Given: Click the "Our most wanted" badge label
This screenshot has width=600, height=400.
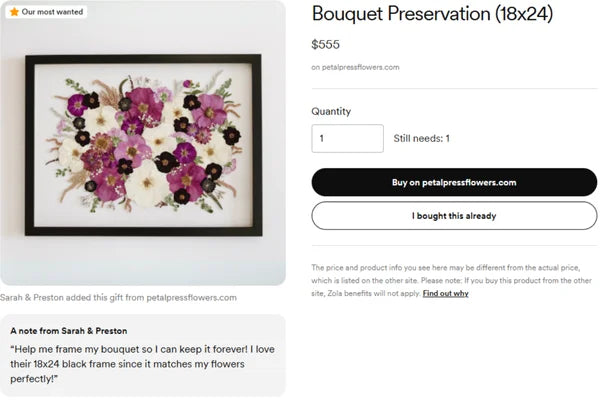Looking at the screenshot, I should [51, 12].
